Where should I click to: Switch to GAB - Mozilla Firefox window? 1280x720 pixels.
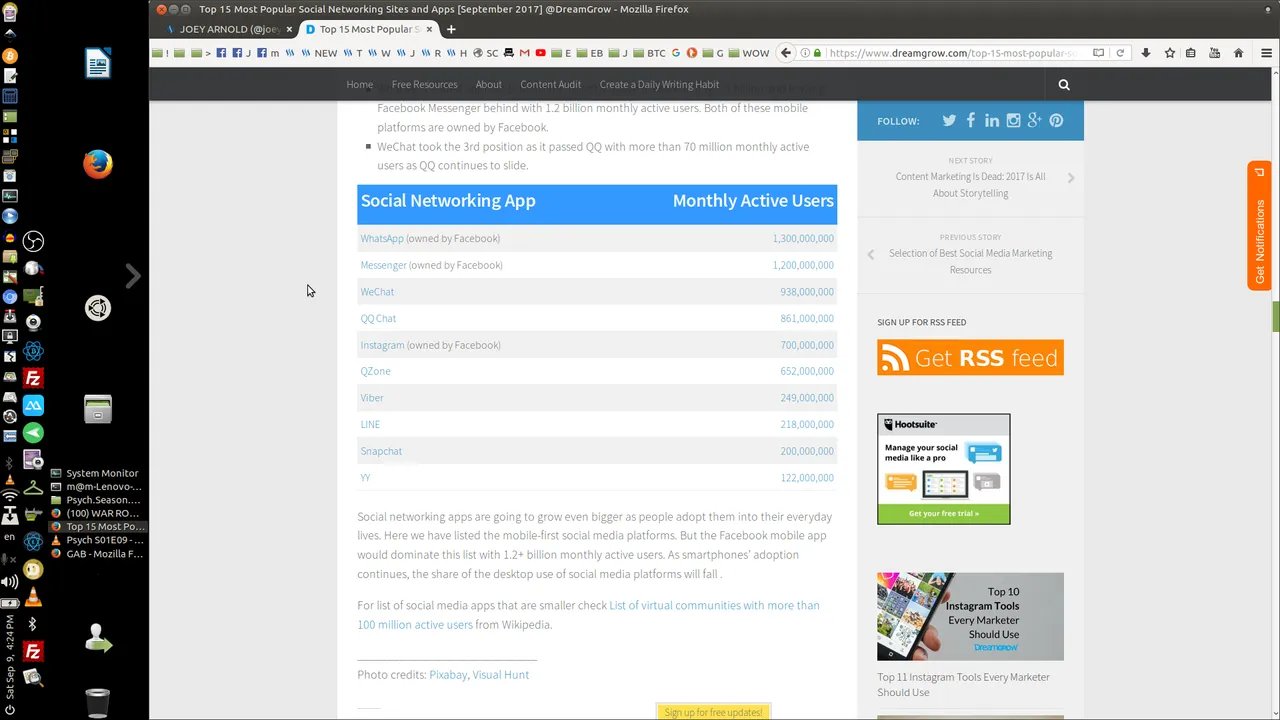pos(96,554)
